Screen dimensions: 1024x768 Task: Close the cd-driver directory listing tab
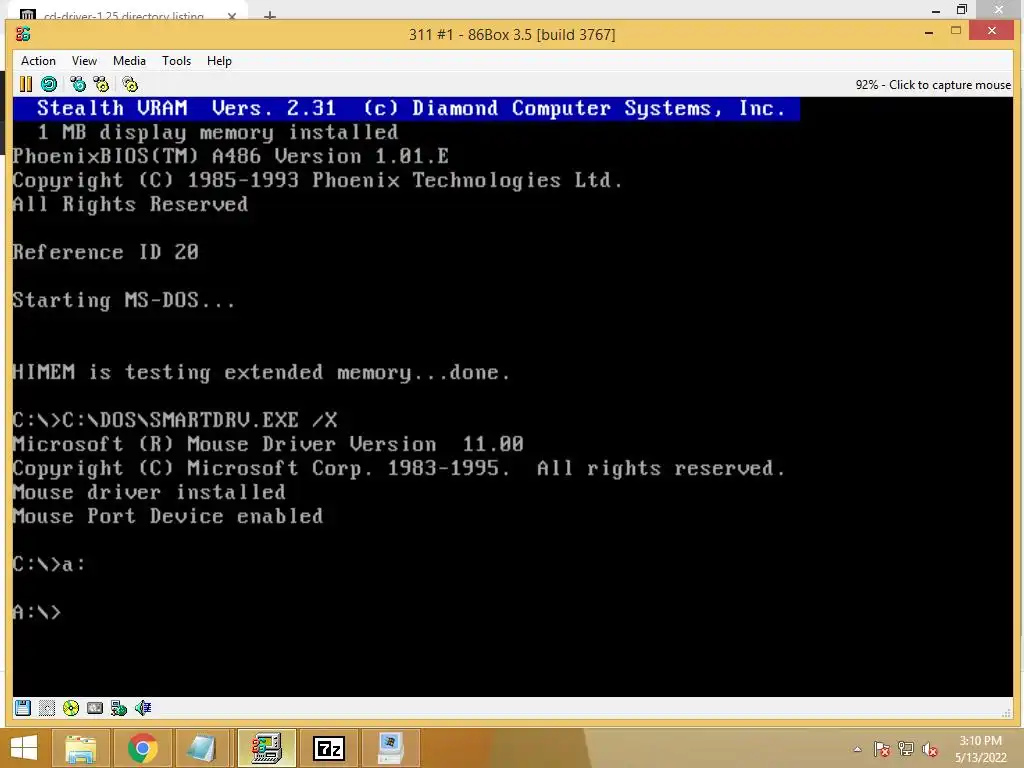(x=232, y=16)
